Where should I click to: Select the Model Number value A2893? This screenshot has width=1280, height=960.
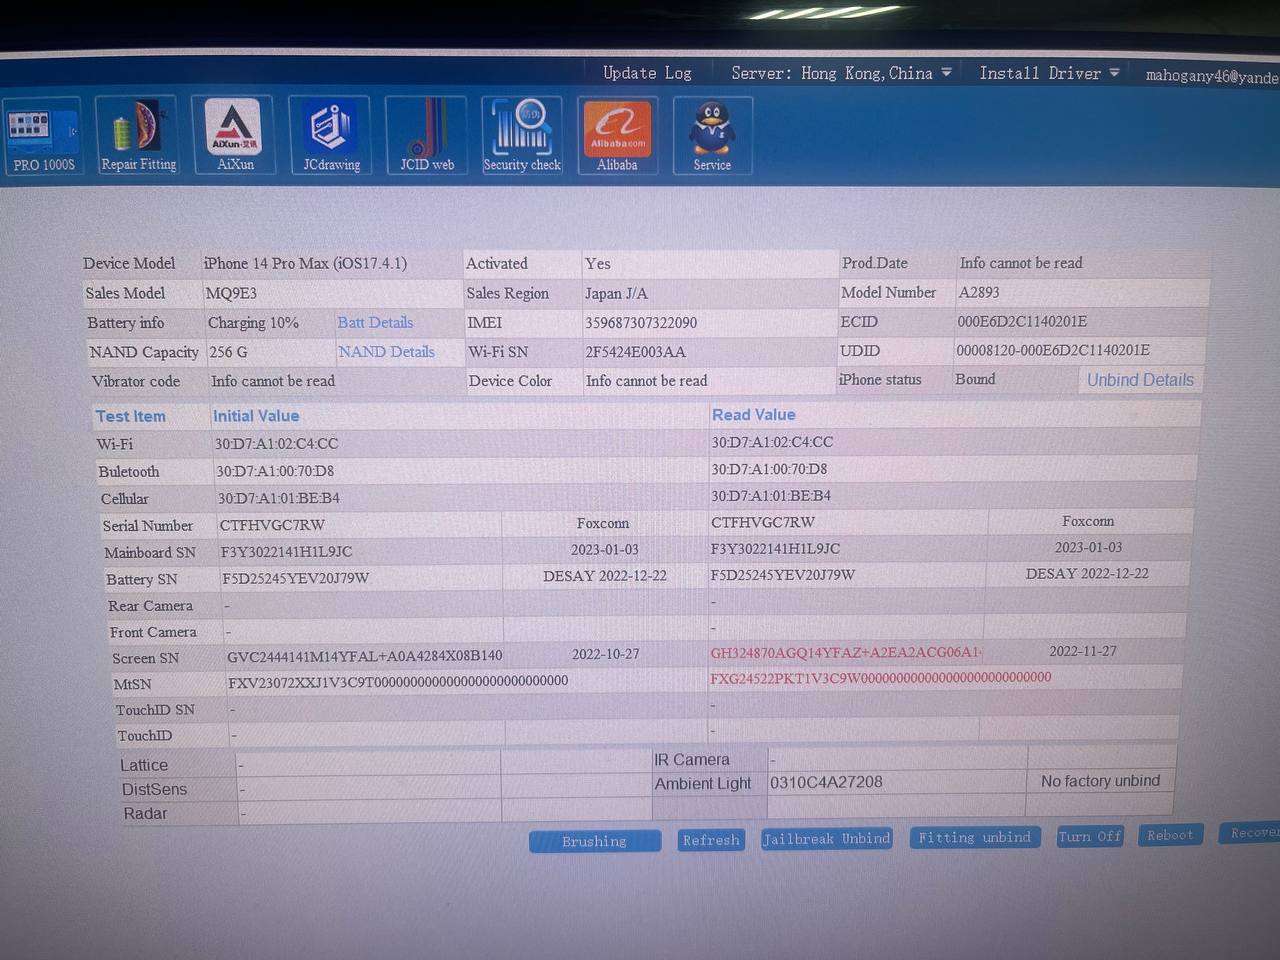pyautogui.click(x=979, y=292)
